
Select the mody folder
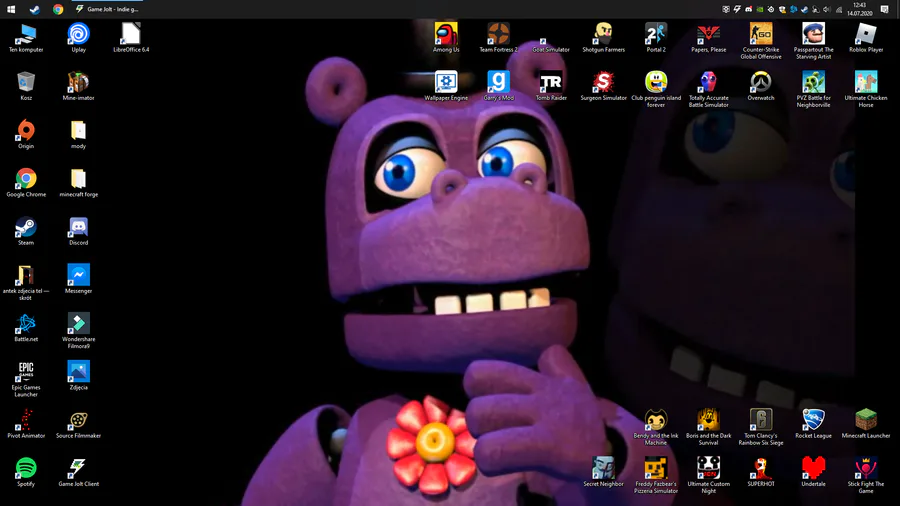coord(79,134)
